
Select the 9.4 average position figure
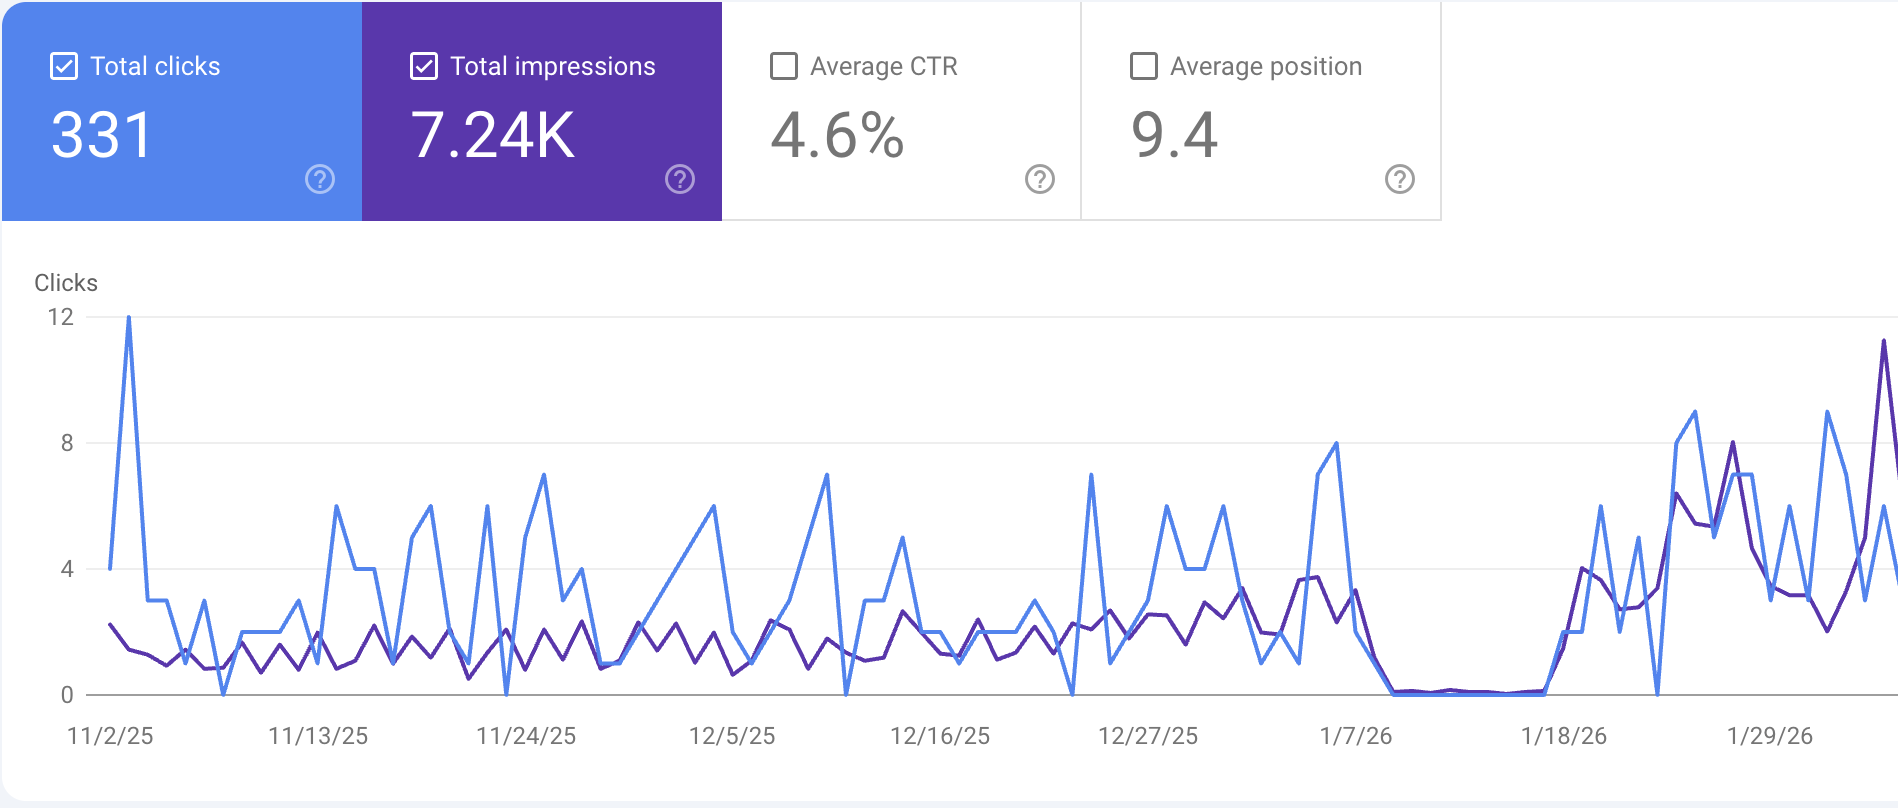coord(1174,135)
